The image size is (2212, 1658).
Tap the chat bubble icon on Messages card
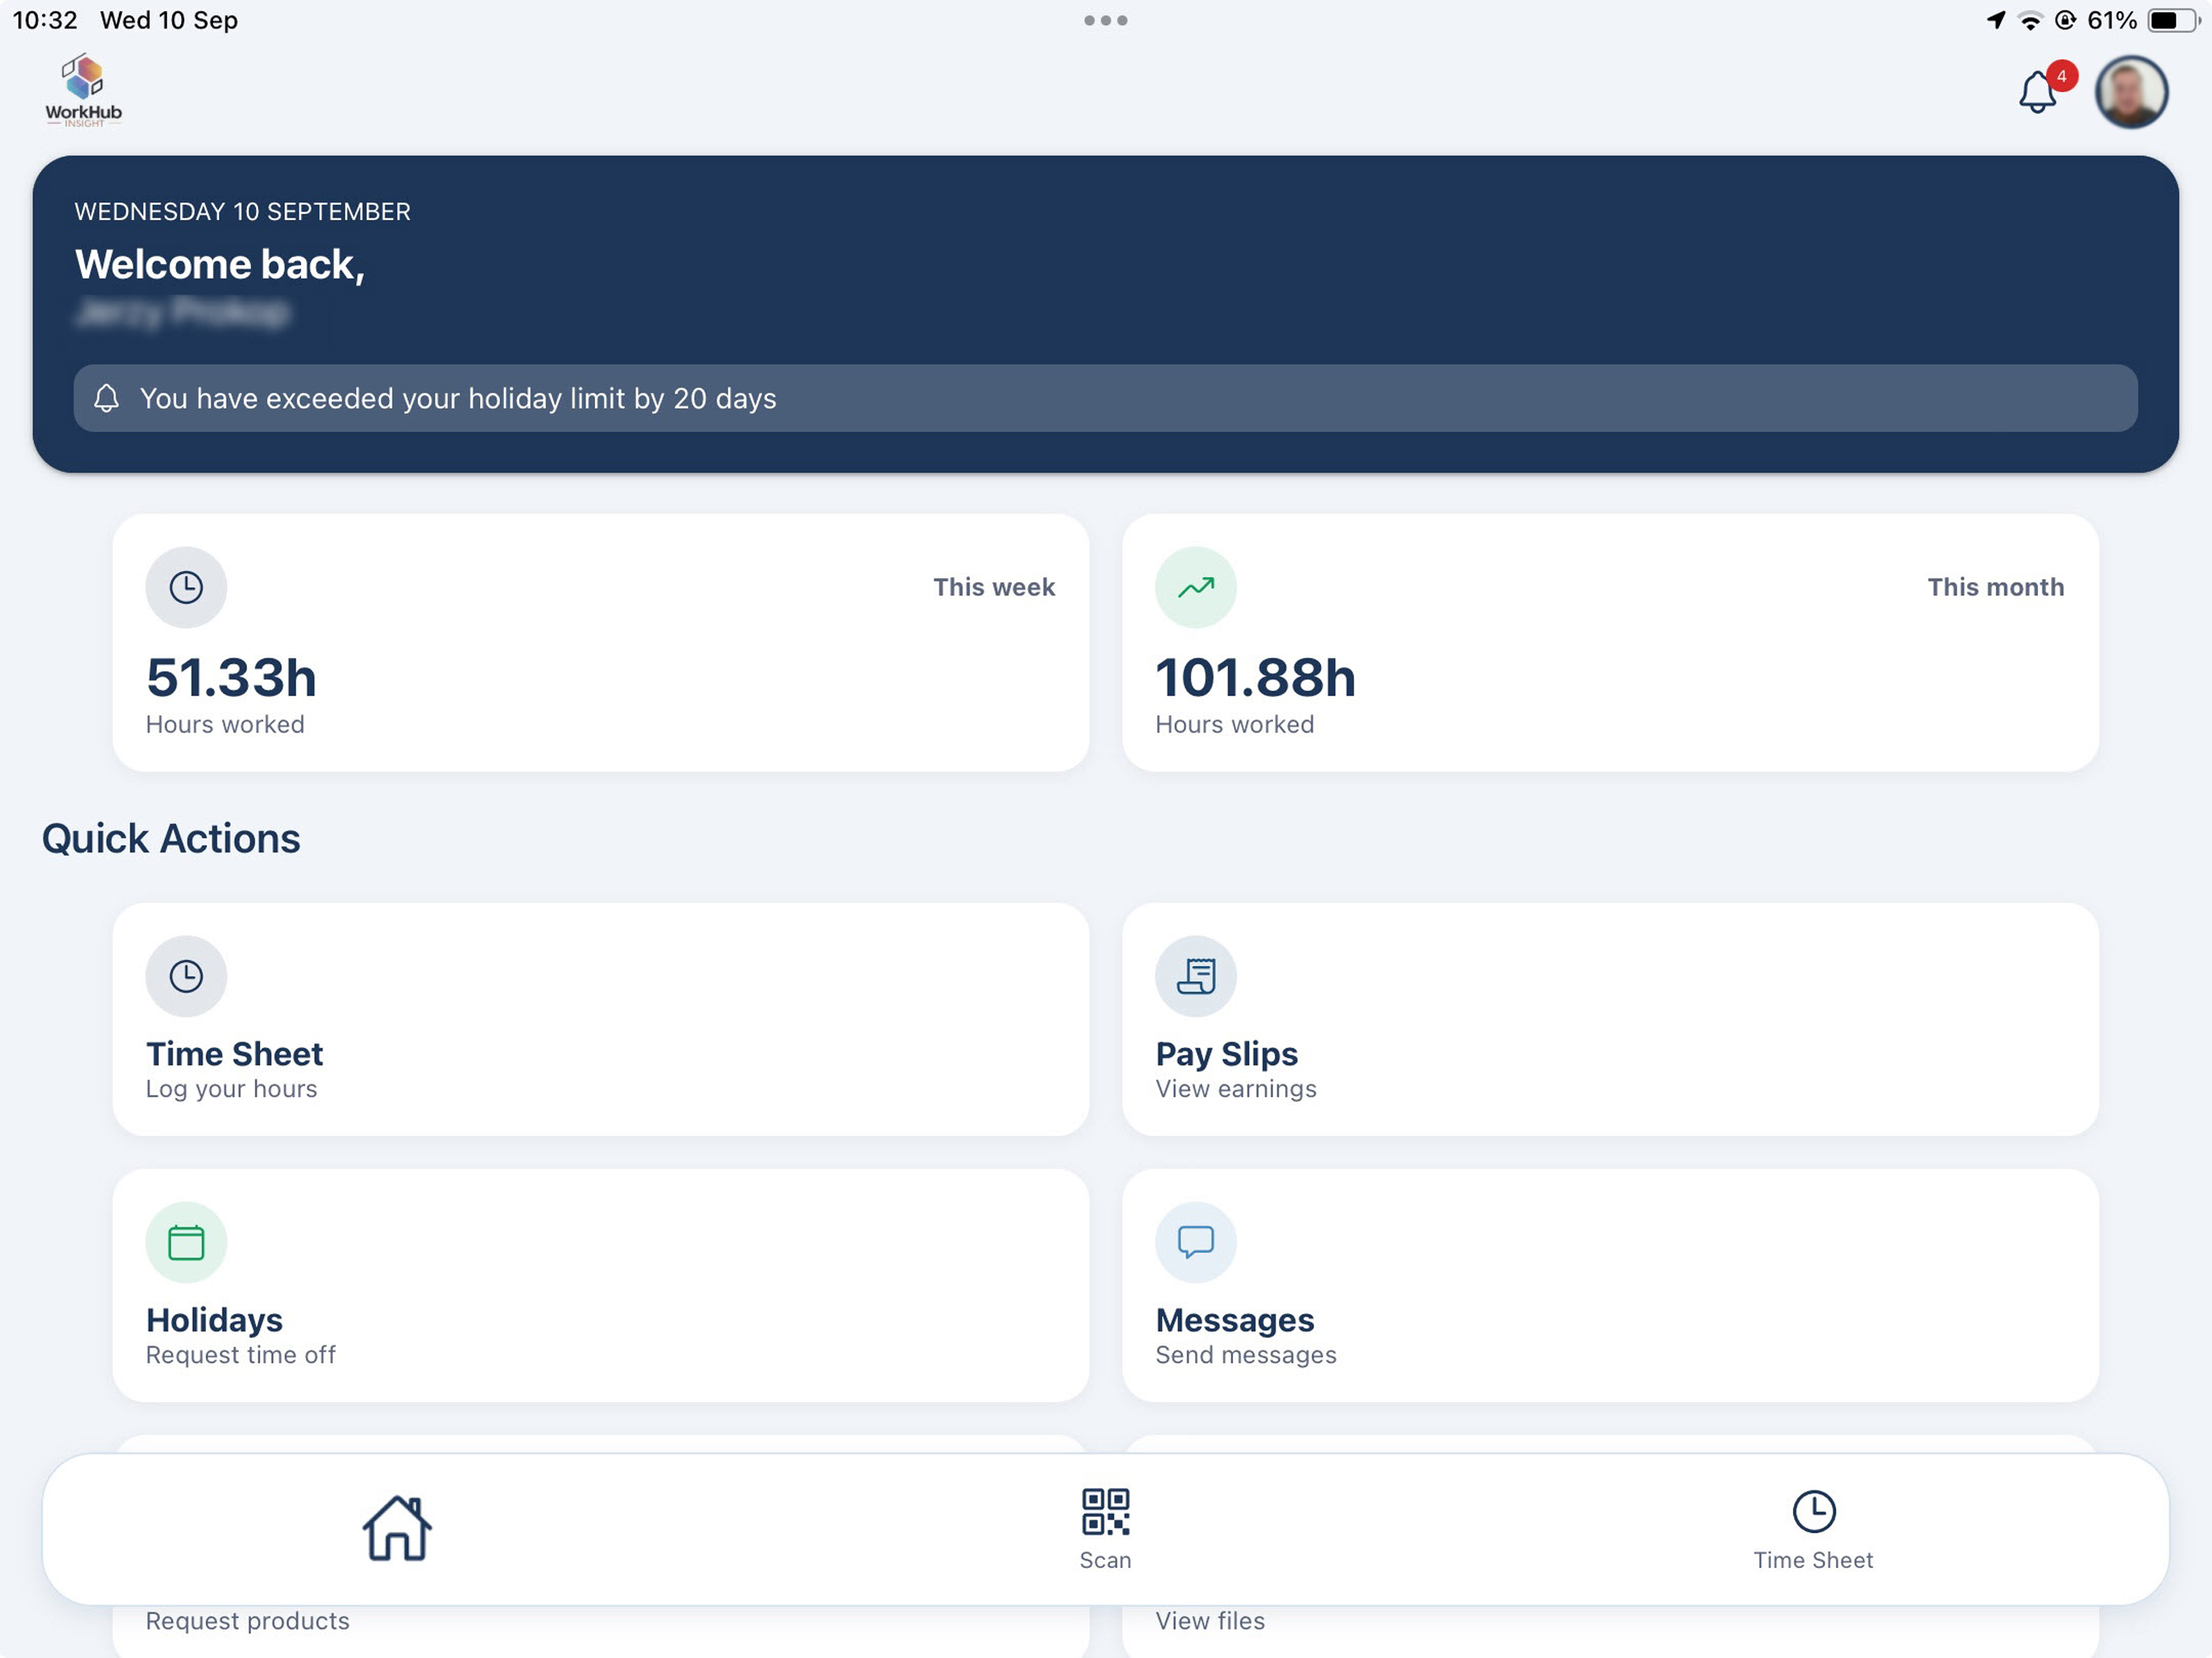[1196, 1242]
